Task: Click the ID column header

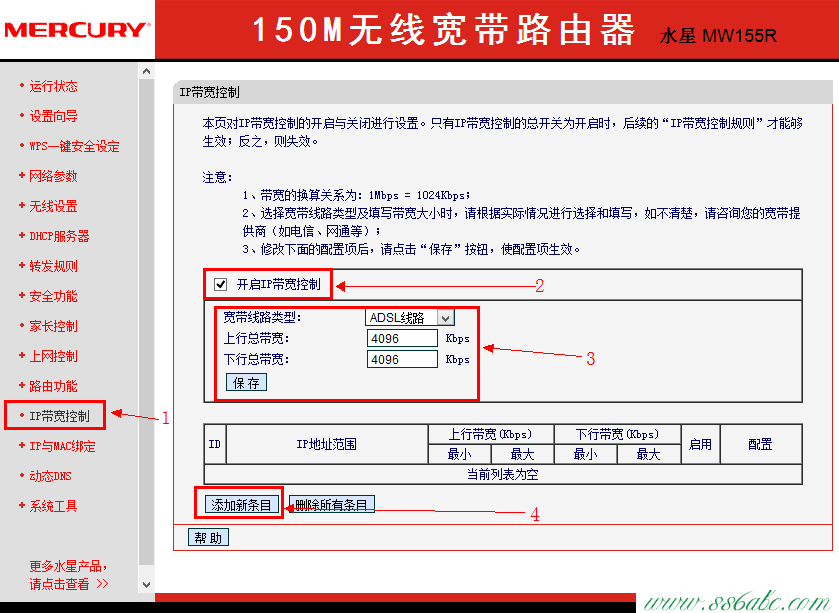Action: pos(215,444)
